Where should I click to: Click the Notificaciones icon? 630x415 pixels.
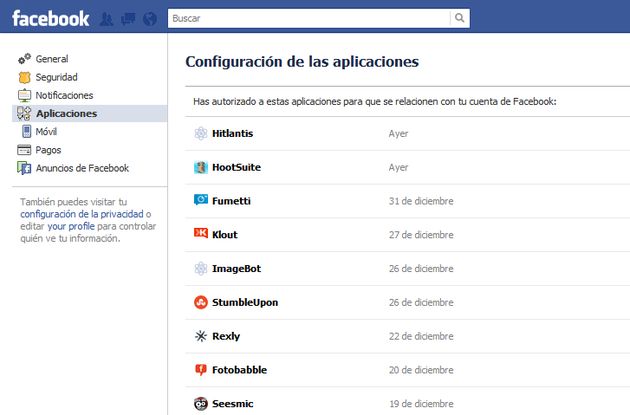pos(25,95)
